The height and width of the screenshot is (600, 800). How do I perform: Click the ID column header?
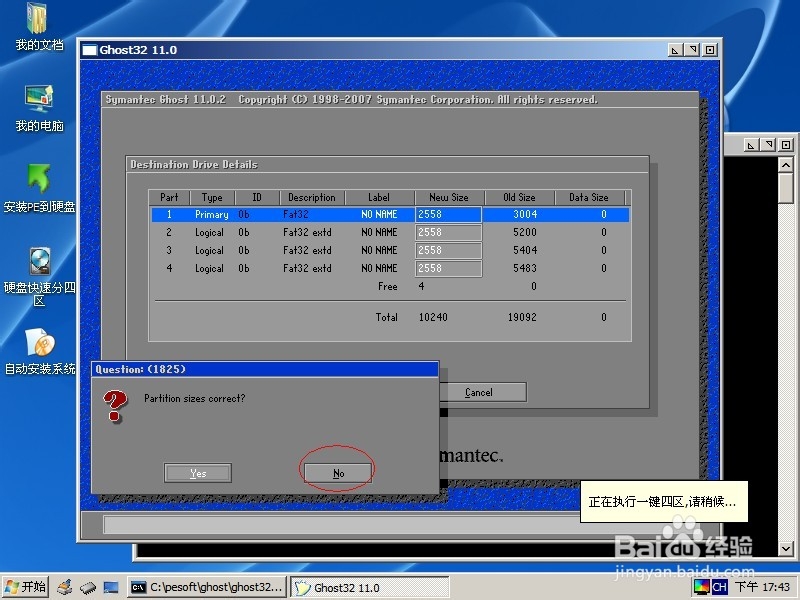[257, 197]
